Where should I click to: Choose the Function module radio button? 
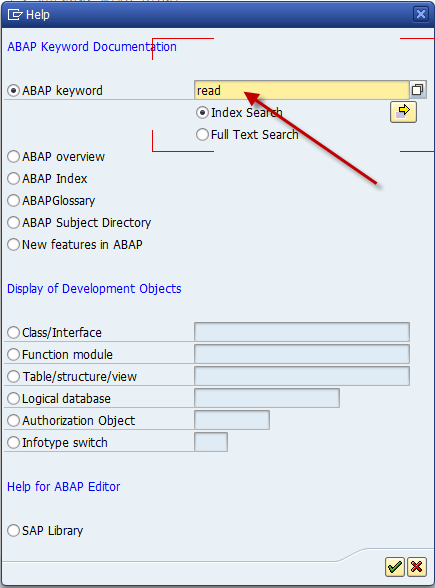coord(14,355)
